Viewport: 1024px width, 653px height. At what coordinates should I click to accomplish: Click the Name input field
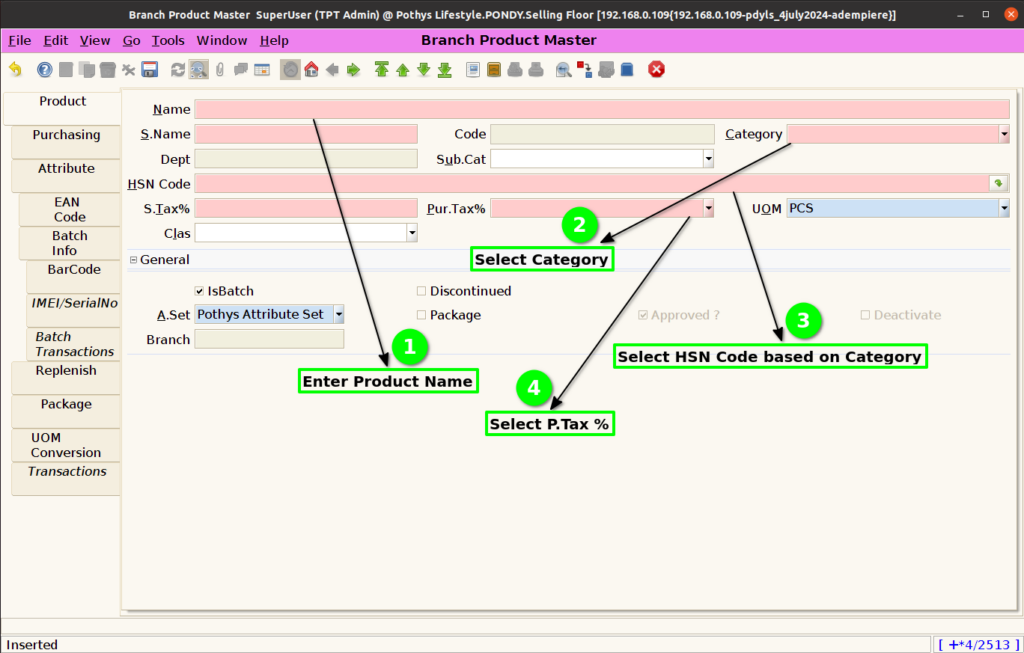(x=601, y=110)
